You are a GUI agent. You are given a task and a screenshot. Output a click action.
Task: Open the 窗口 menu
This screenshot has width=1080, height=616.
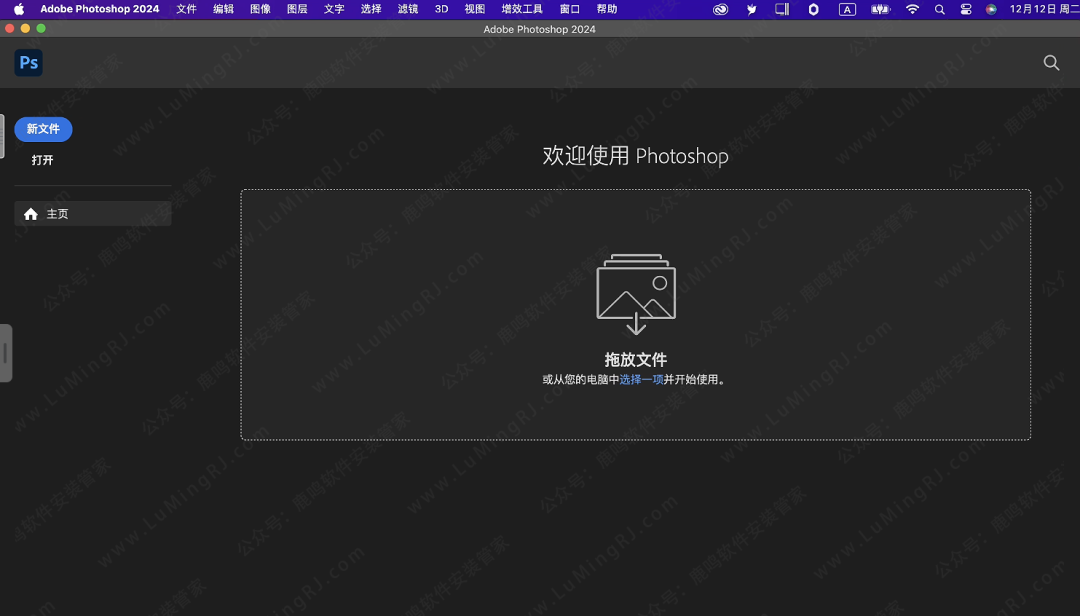(568, 9)
